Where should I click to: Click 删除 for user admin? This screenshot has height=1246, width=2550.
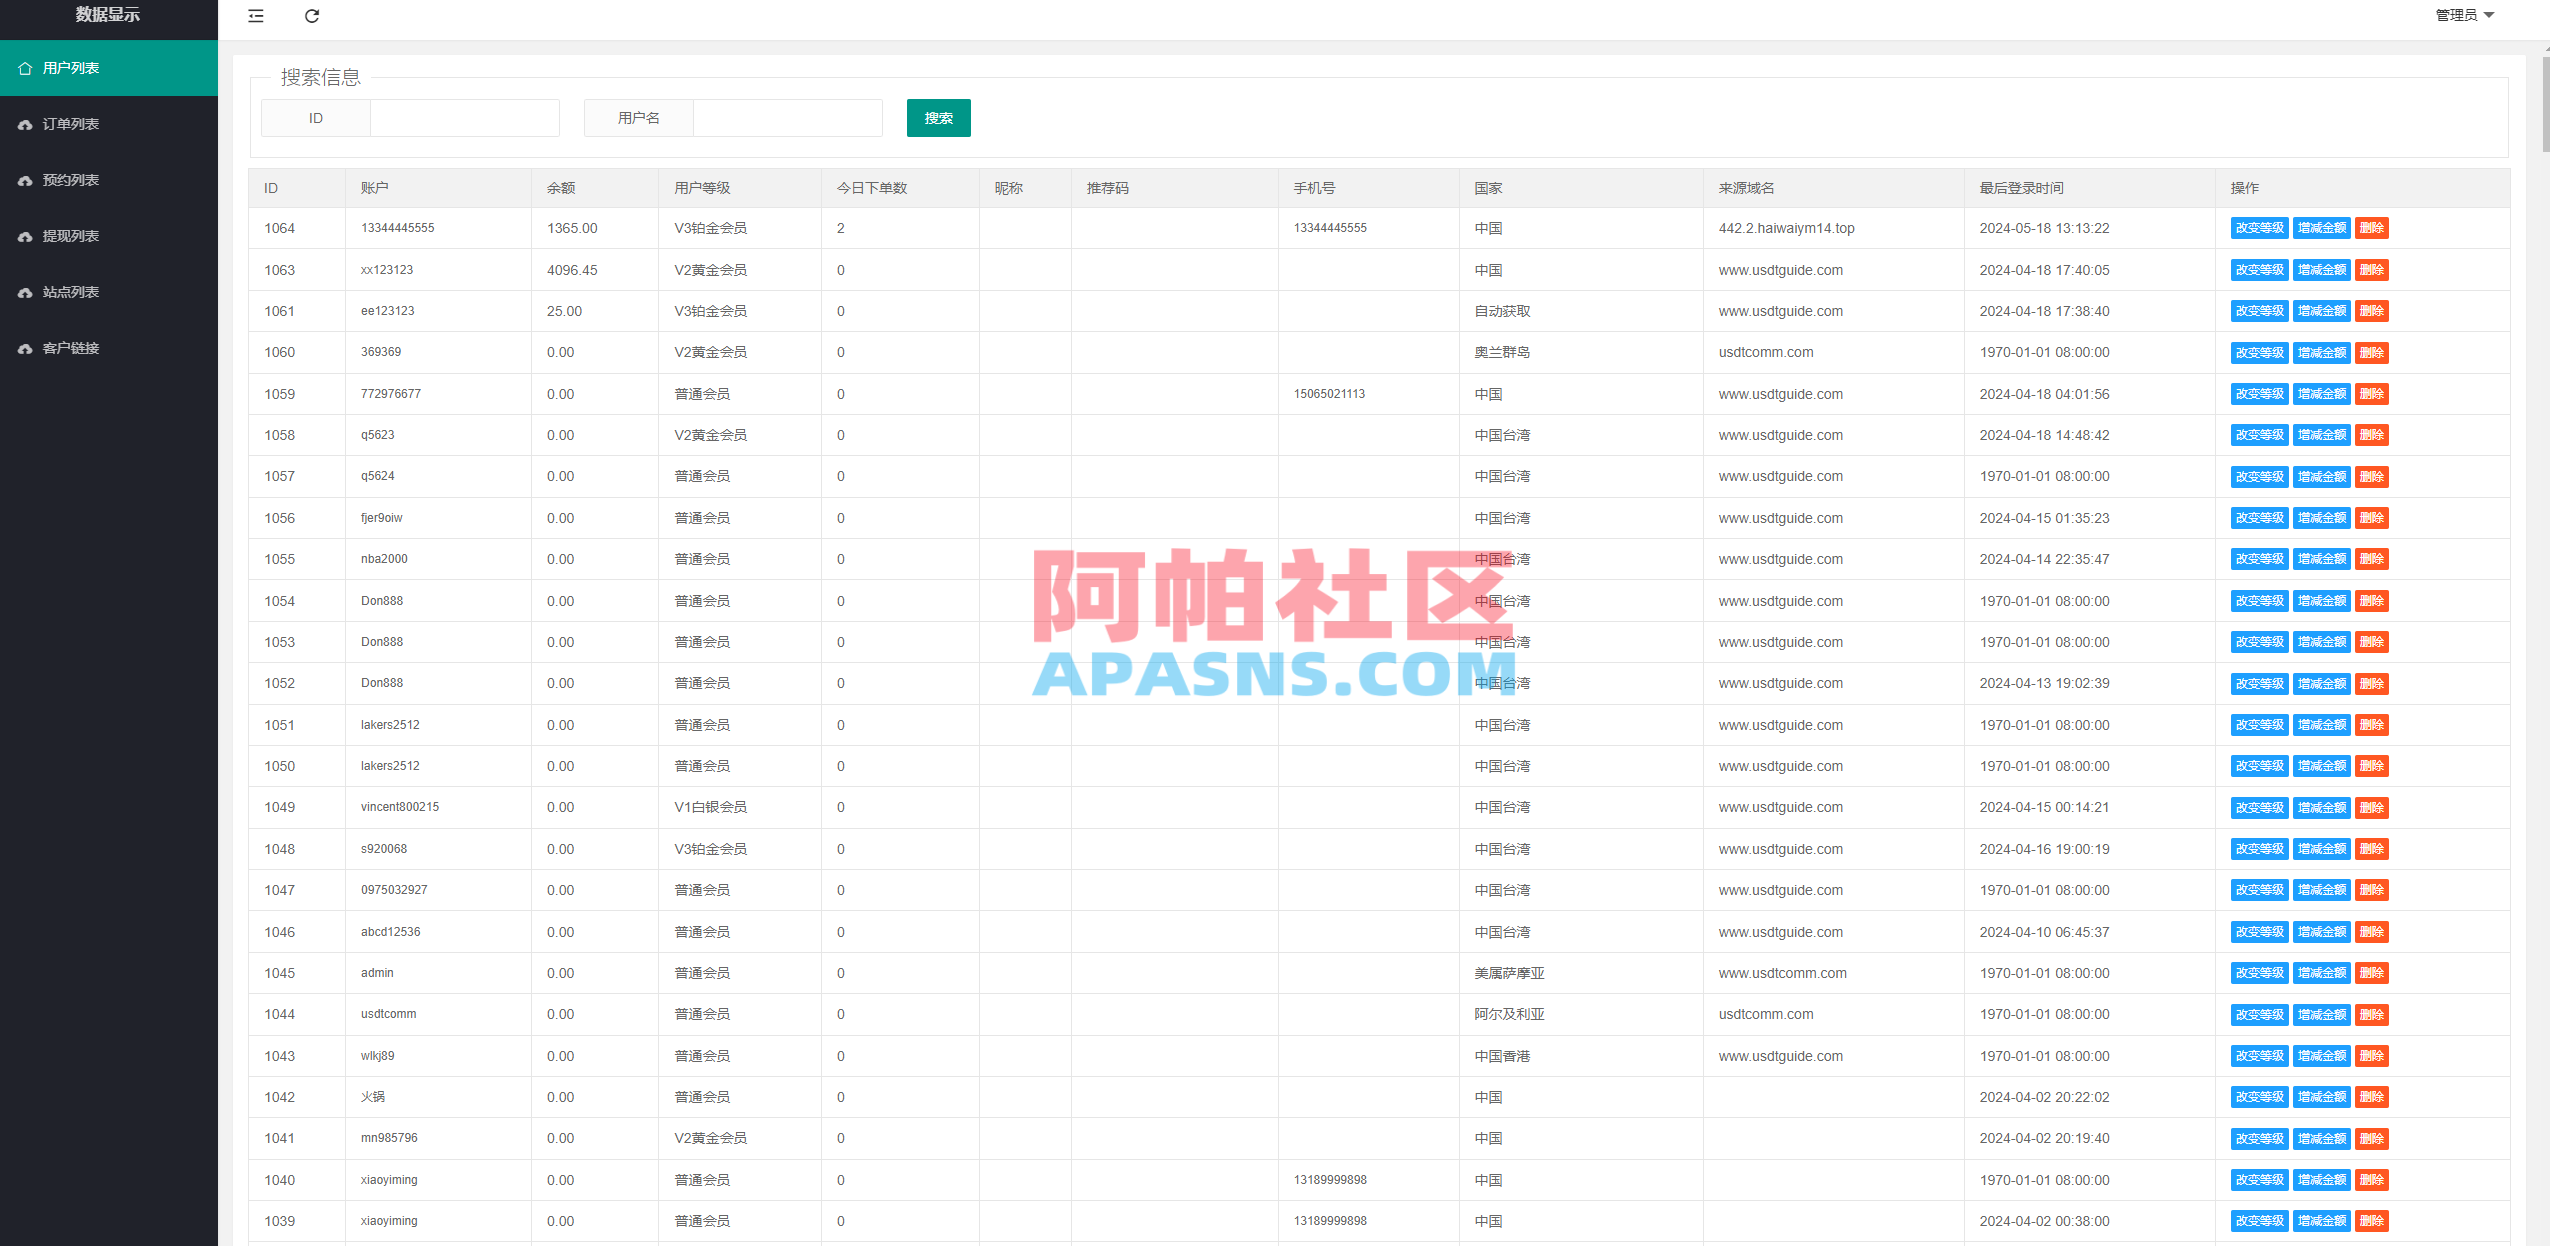[x=2372, y=972]
